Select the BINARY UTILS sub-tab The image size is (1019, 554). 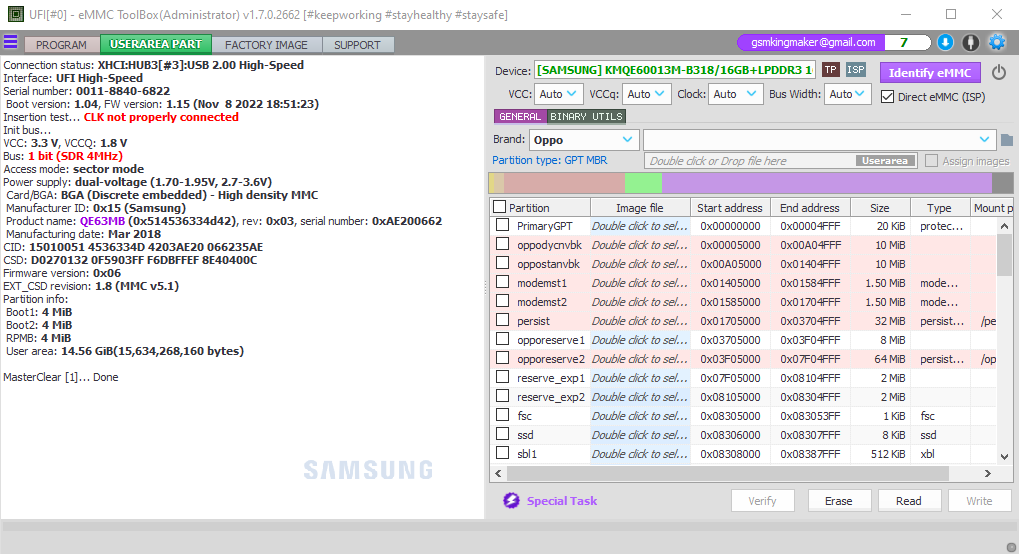[586, 116]
